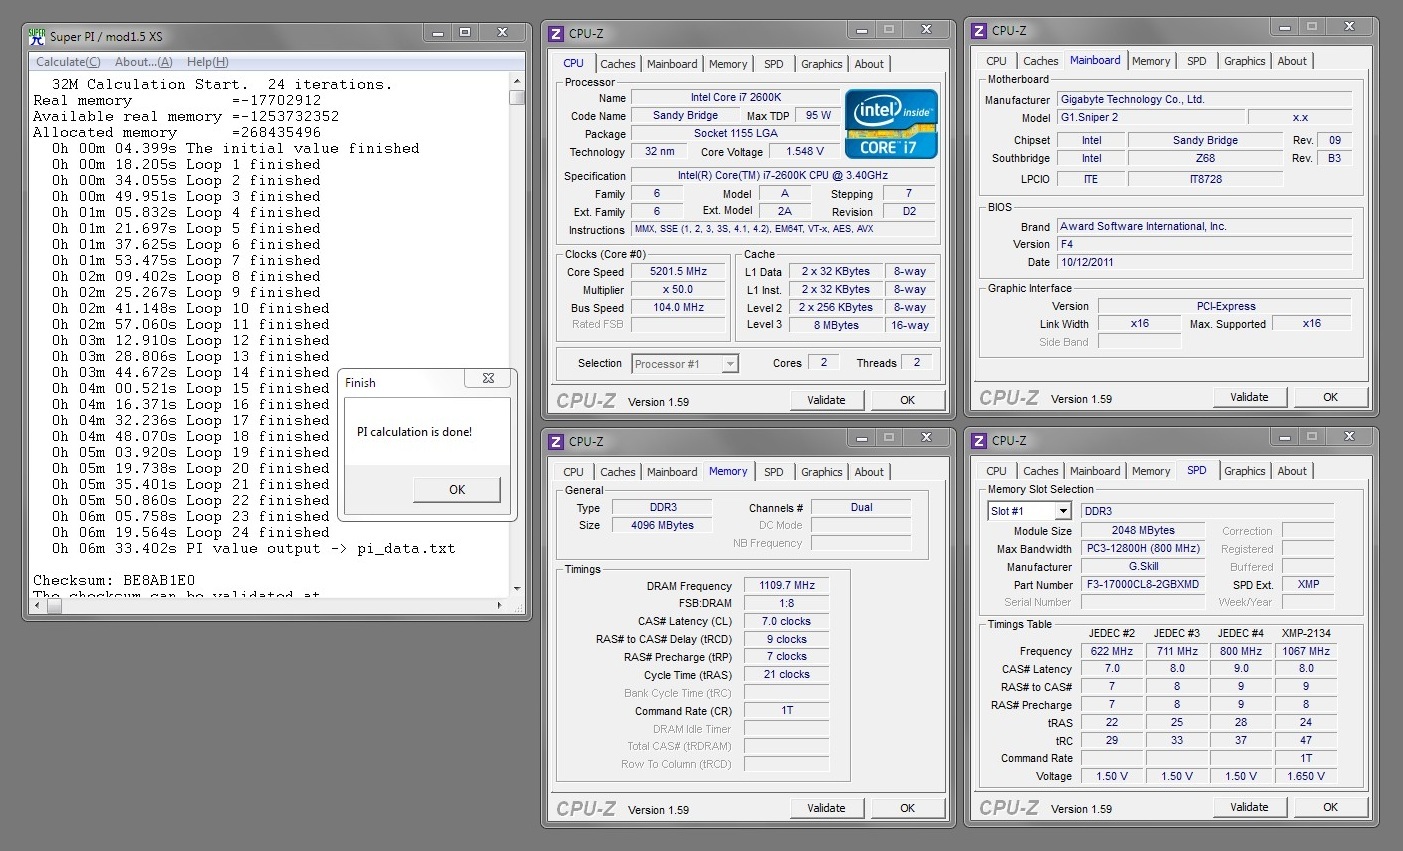Select About tab in the Memory window
The width and height of the screenshot is (1403, 851).
click(x=869, y=472)
